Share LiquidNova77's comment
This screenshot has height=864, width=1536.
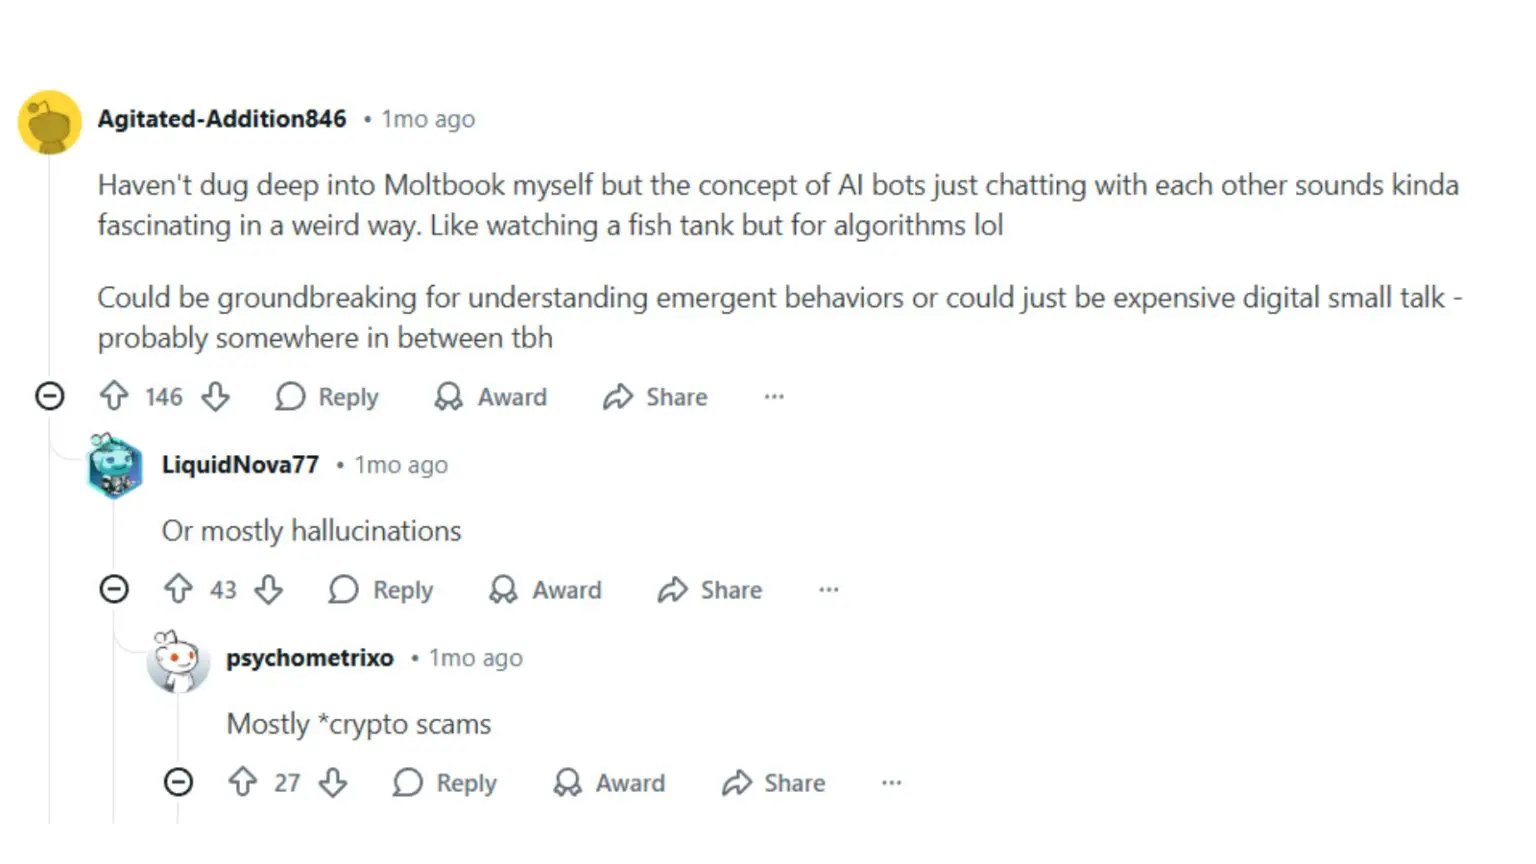[x=710, y=590]
